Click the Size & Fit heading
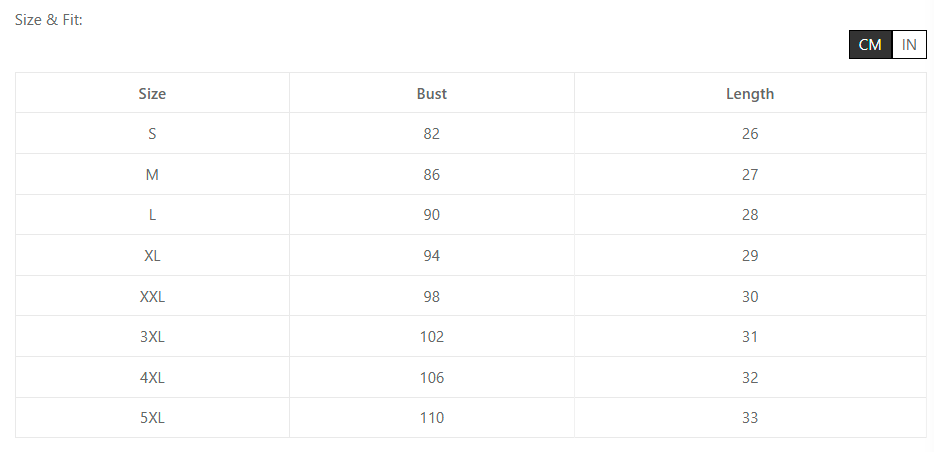This screenshot has height=452, width=934. click(49, 20)
